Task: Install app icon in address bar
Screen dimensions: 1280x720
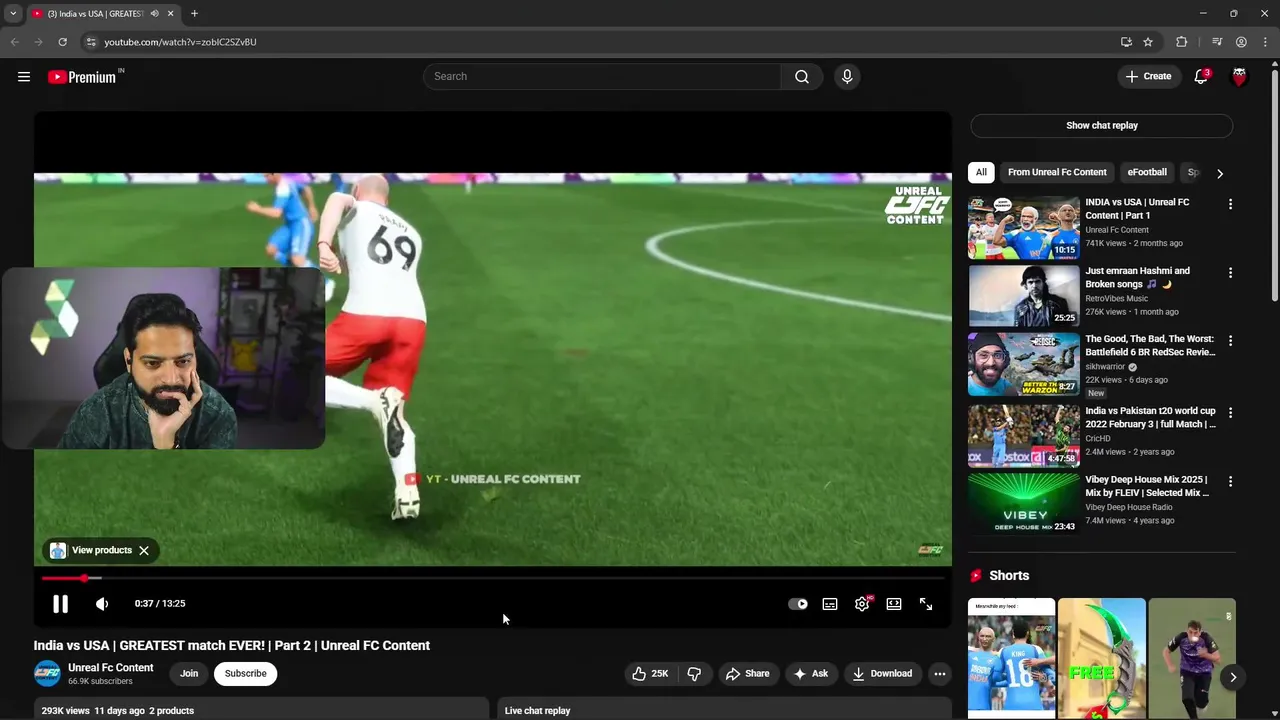Action: click(x=1126, y=42)
